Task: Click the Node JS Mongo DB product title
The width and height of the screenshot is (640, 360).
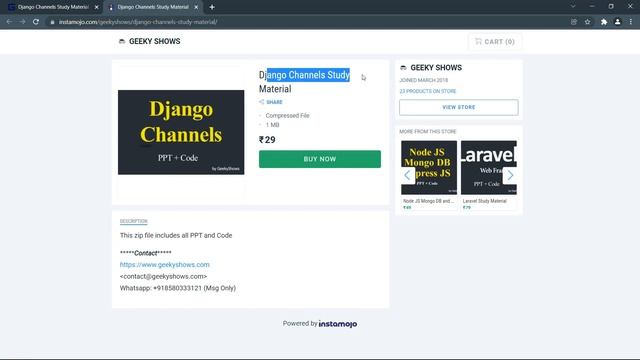Action: (x=428, y=201)
